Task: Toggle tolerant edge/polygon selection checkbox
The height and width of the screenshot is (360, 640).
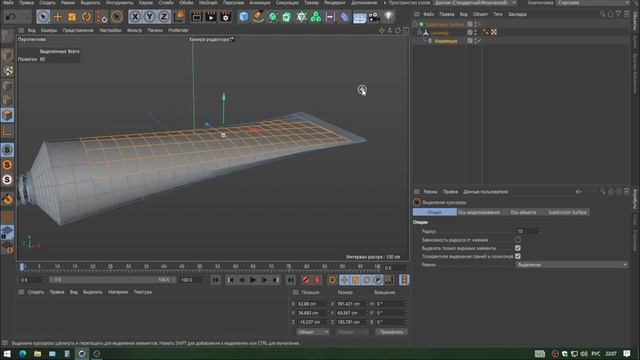Action: tap(518, 256)
